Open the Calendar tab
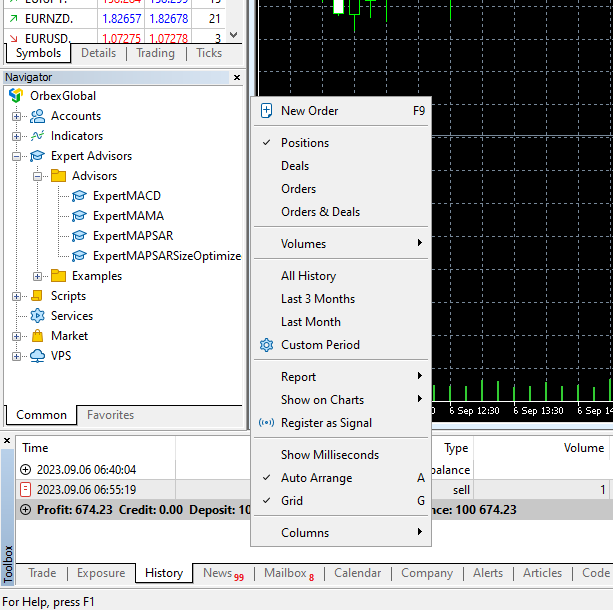Viewport: 613px width, 610px height. pyautogui.click(x=357, y=573)
